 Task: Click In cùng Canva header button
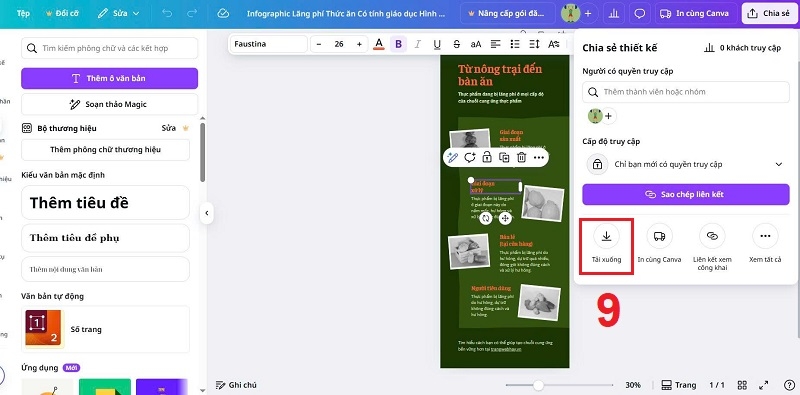(696, 14)
